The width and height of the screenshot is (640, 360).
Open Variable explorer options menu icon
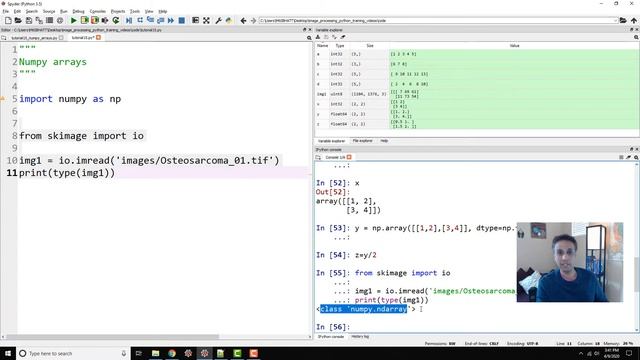point(636,37)
